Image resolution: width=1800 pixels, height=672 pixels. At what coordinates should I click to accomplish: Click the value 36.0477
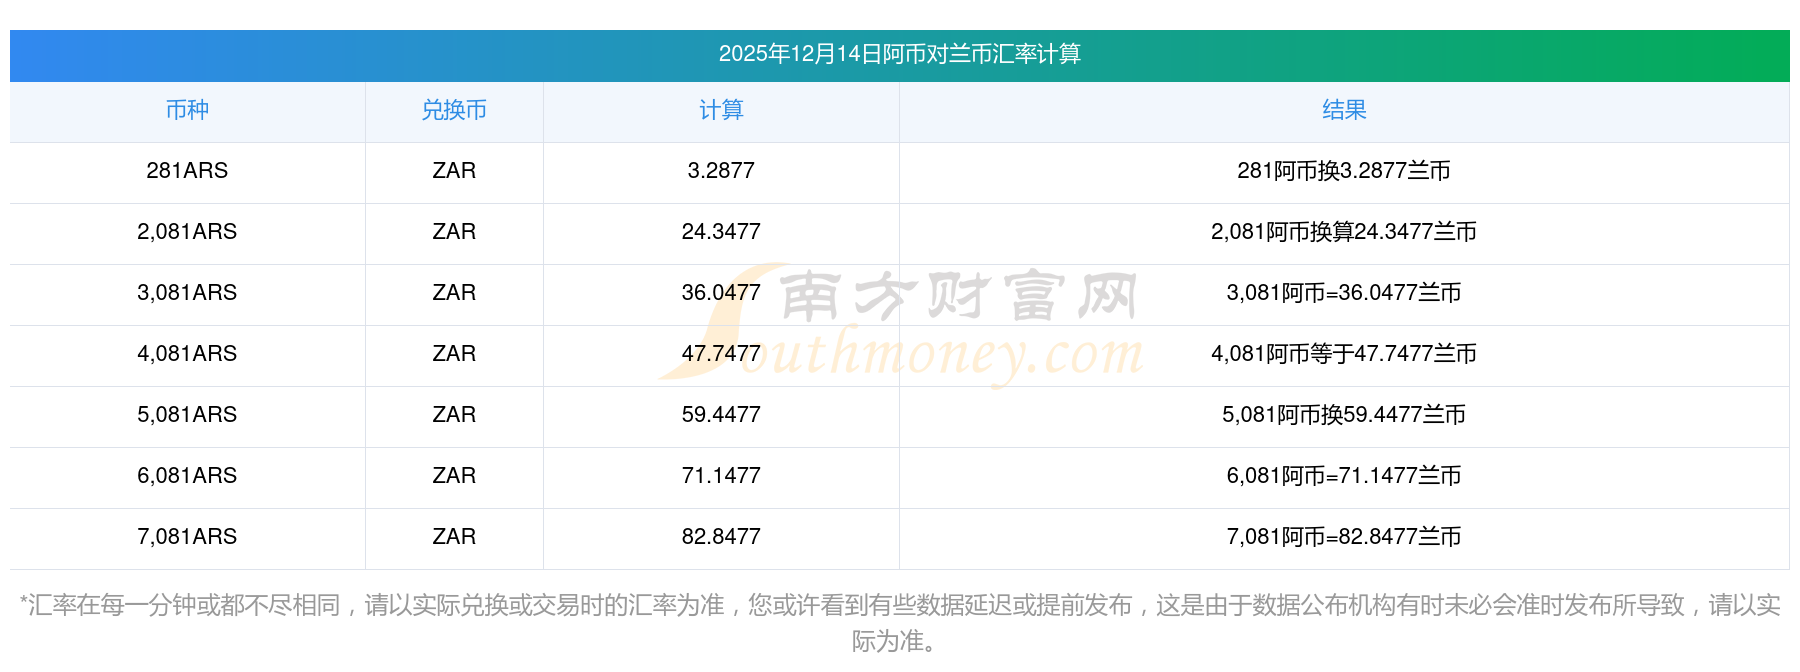(721, 293)
